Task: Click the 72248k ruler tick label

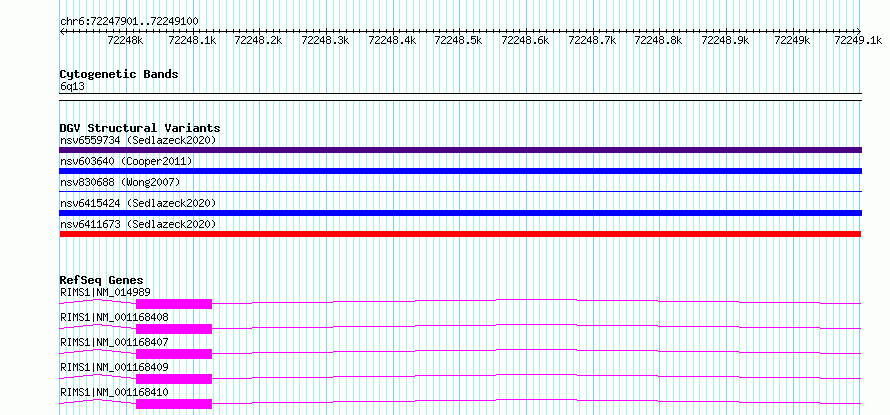Action: (124, 40)
